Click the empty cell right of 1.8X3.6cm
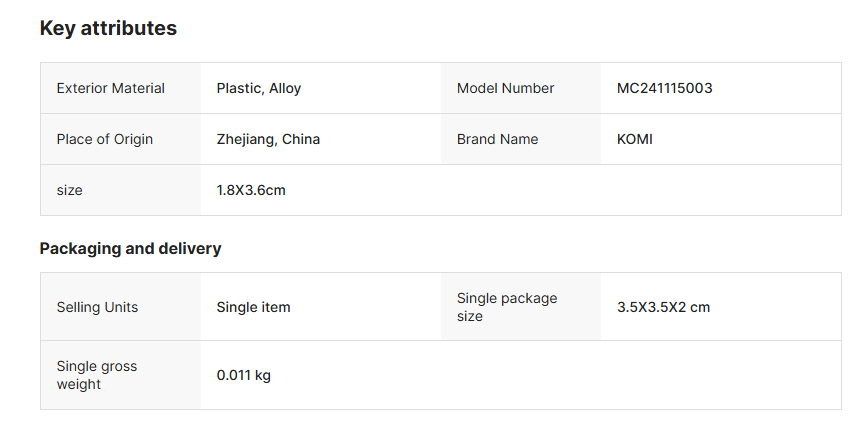Viewport: 852px width, 423px height. [640, 190]
